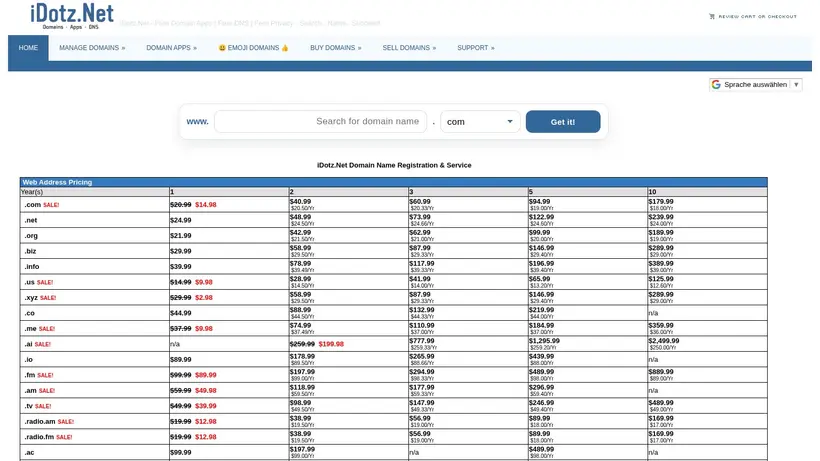Viewport: 820px width, 461px height.
Task: Click the .info 1-year price $39.99
Action: (x=180, y=267)
